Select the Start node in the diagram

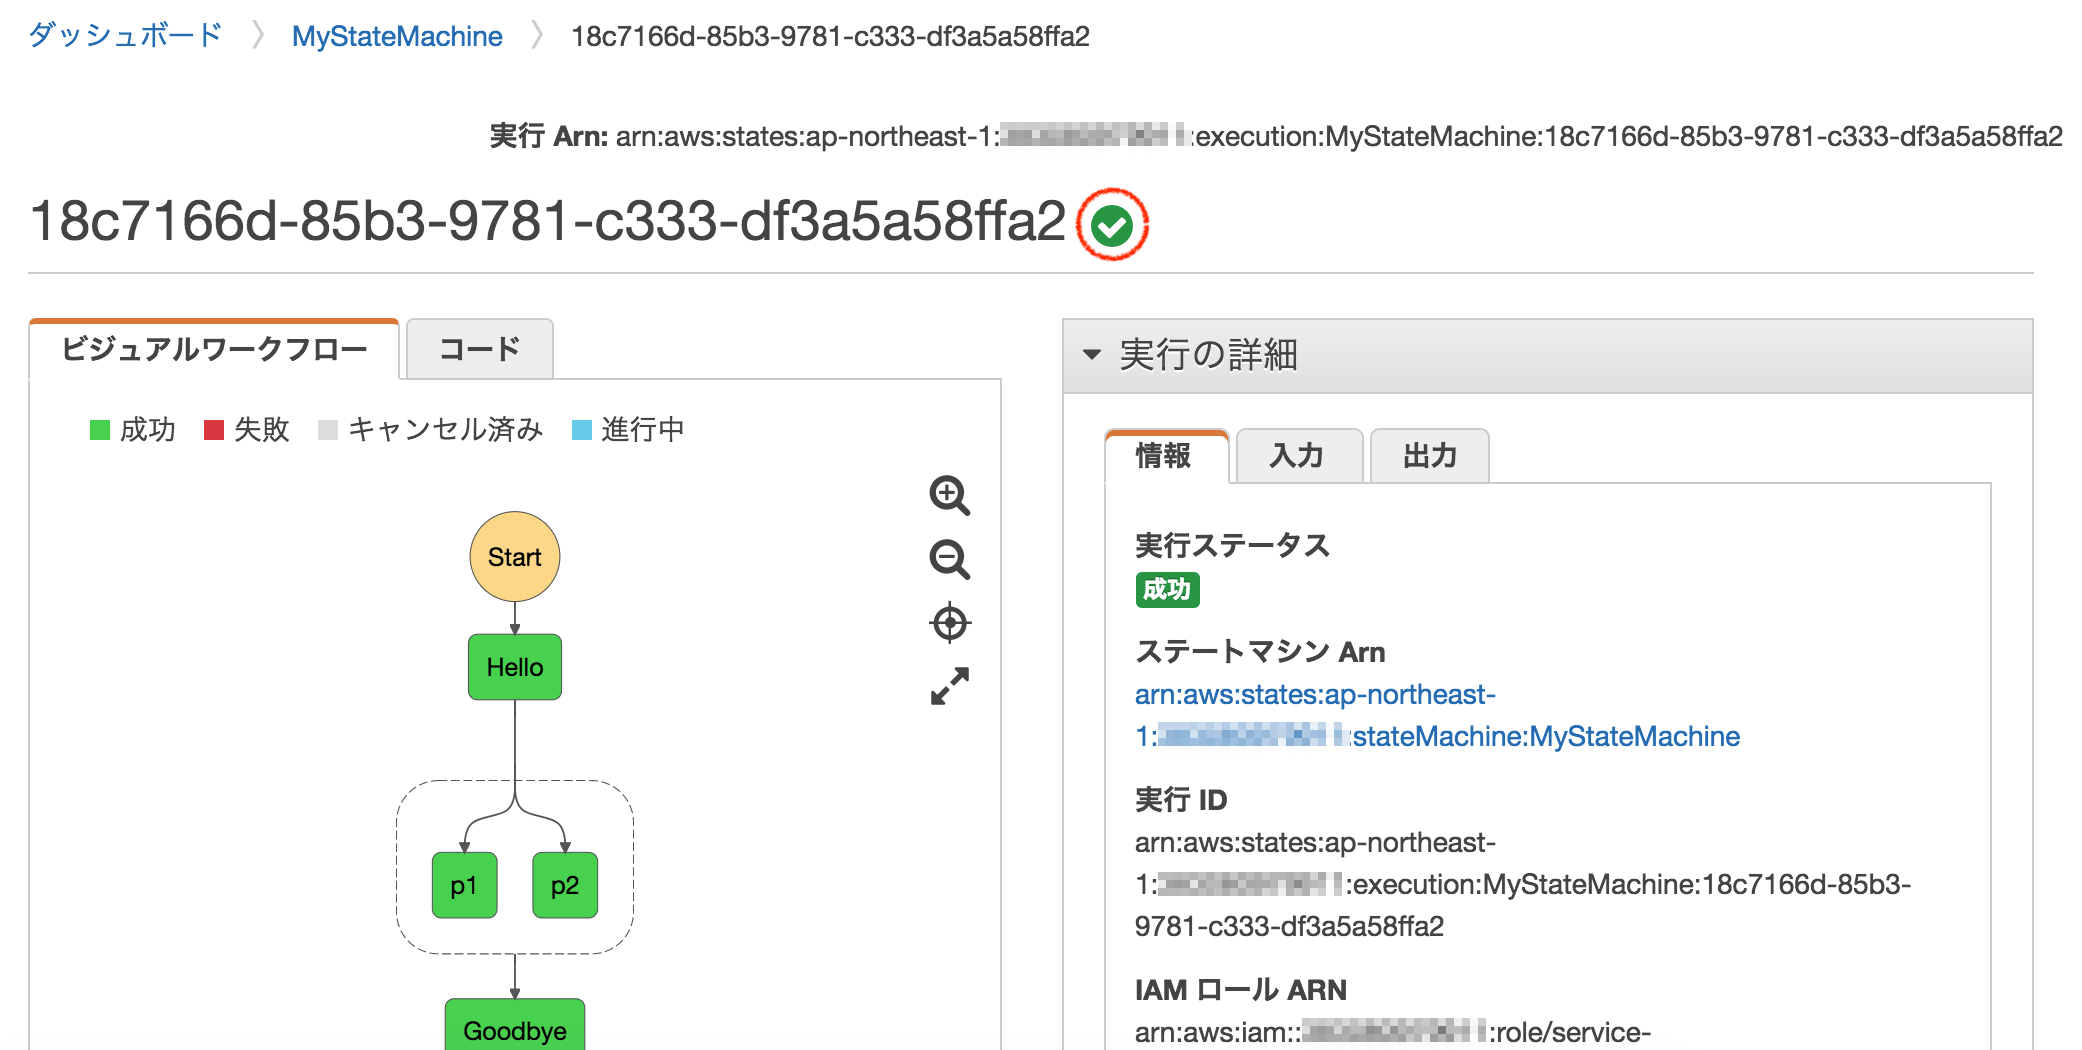pyautogui.click(x=514, y=556)
